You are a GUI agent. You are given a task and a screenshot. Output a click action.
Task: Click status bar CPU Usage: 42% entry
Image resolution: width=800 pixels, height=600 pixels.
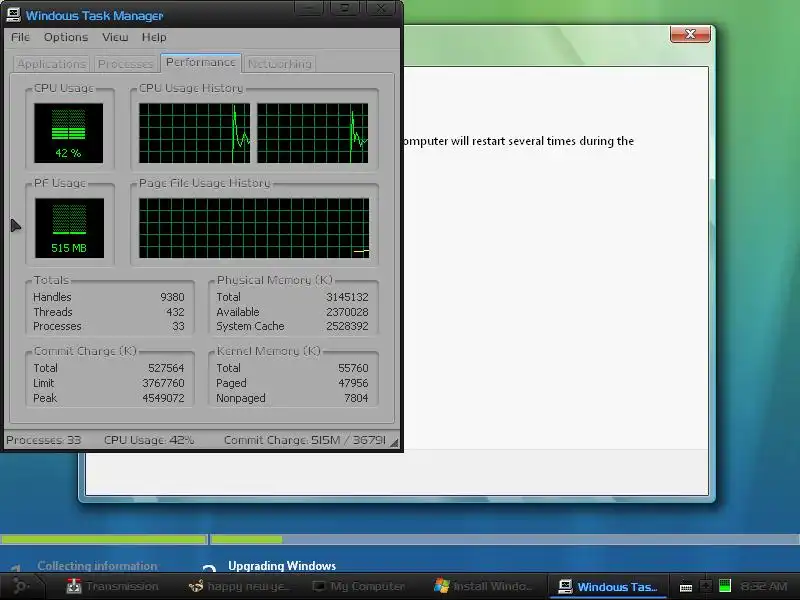point(149,440)
